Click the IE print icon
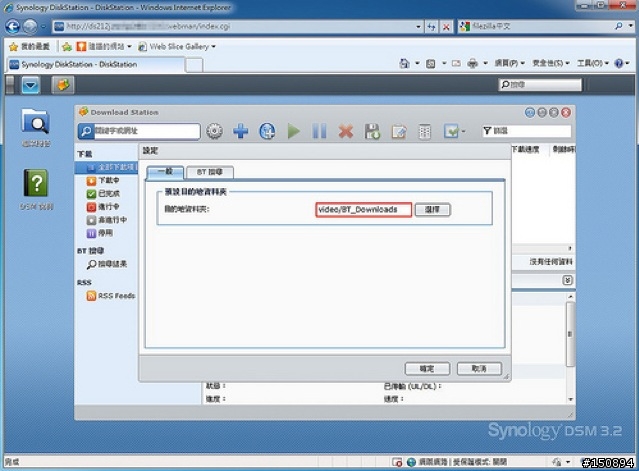Screen dimensions: 639x471 click(x=472, y=63)
